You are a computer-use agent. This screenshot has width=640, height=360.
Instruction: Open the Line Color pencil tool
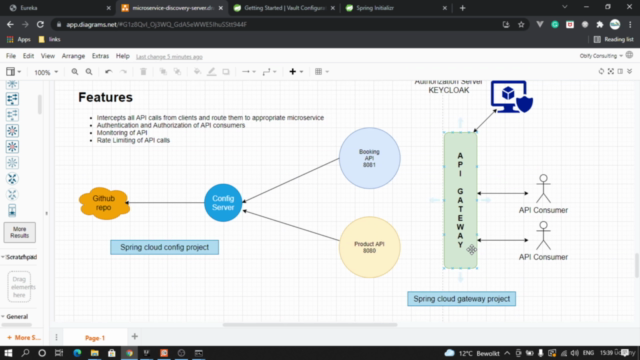(x=211, y=72)
